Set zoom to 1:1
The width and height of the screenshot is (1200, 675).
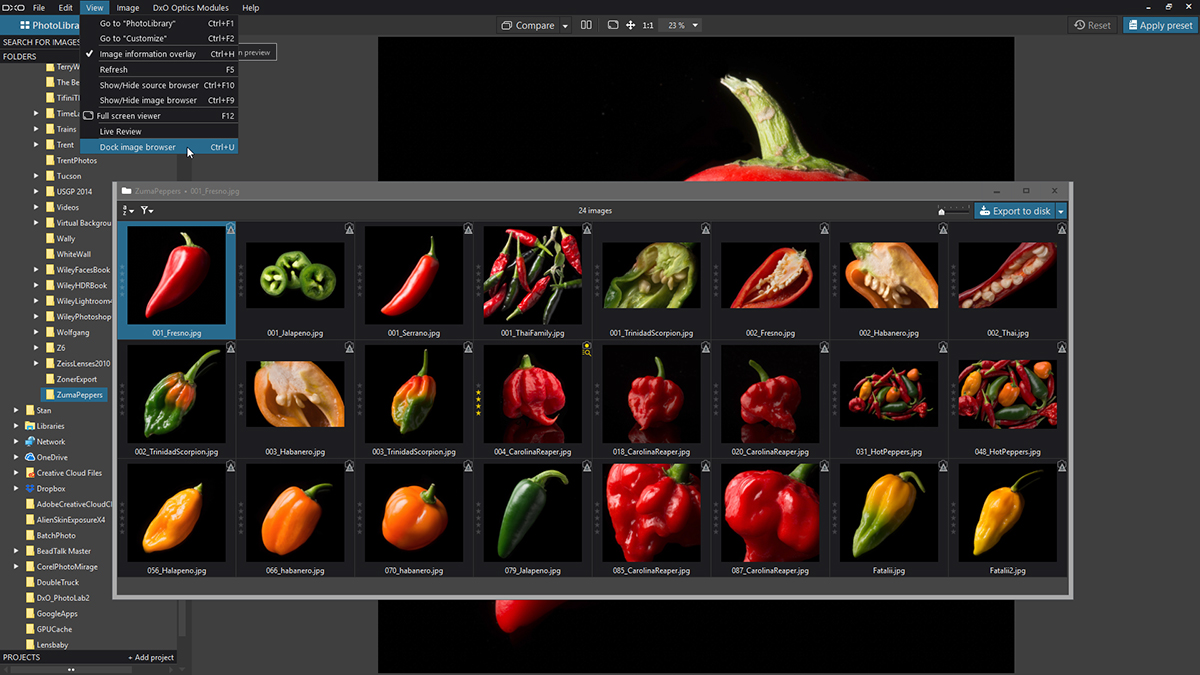[648, 25]
